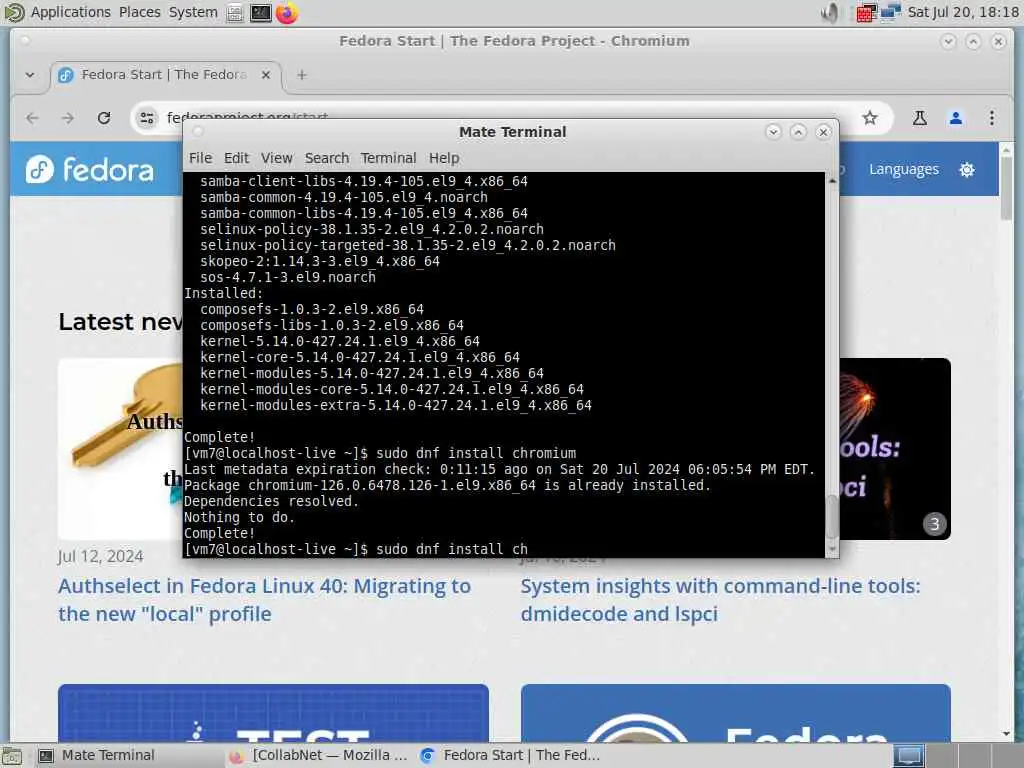
Task: Click the firewall applet tray icon
Action: pyautogui.click(x=866, y=12)
